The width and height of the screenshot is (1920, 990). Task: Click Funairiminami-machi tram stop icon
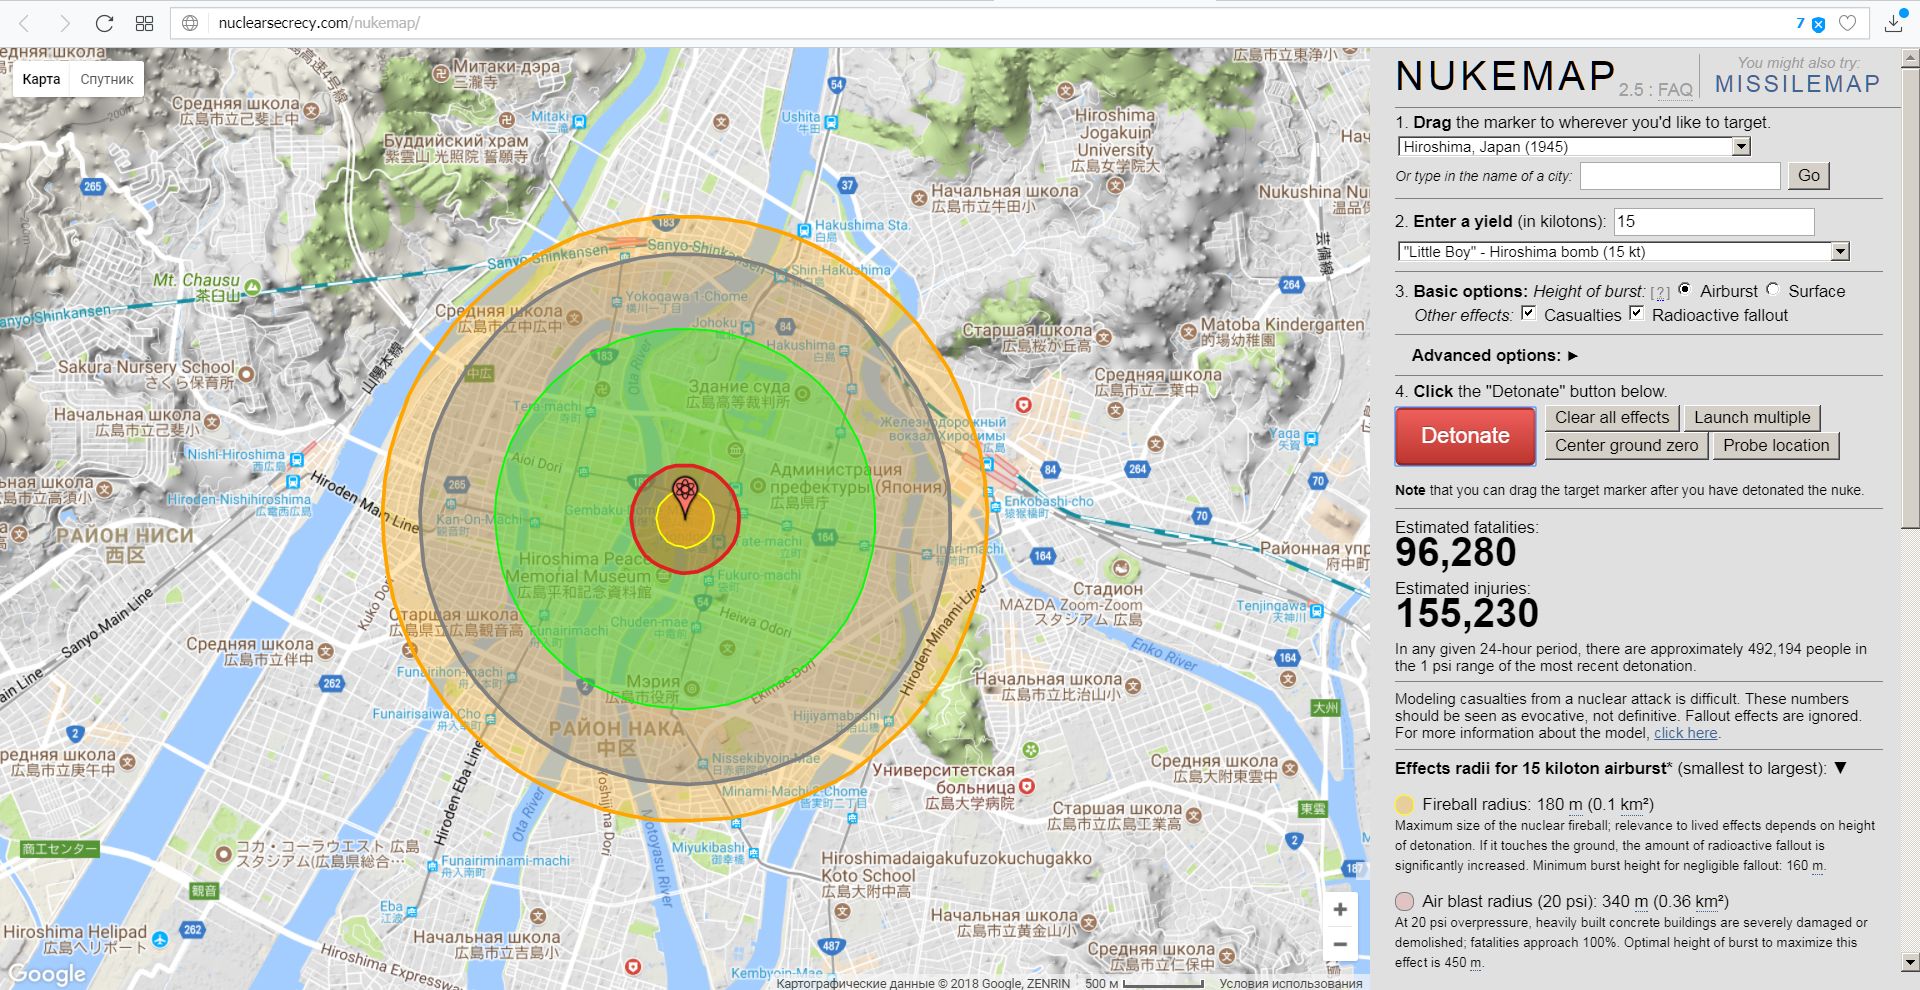click(431, 866)
